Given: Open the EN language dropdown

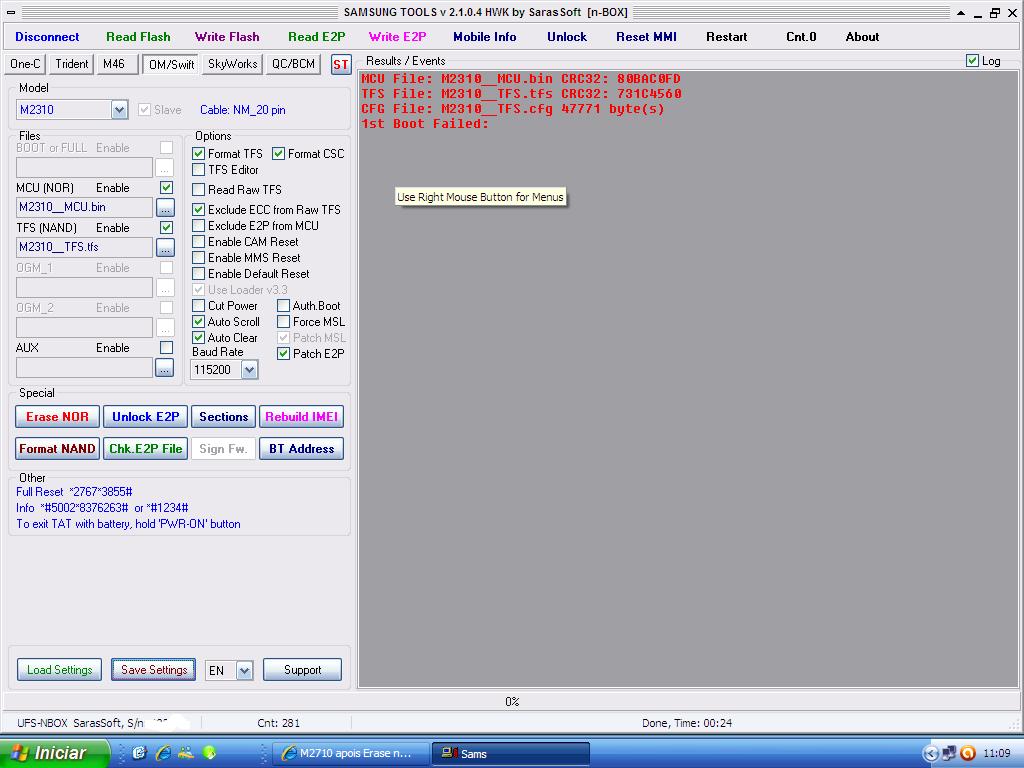Looking at the screenshot, I should tap(244, 670).
